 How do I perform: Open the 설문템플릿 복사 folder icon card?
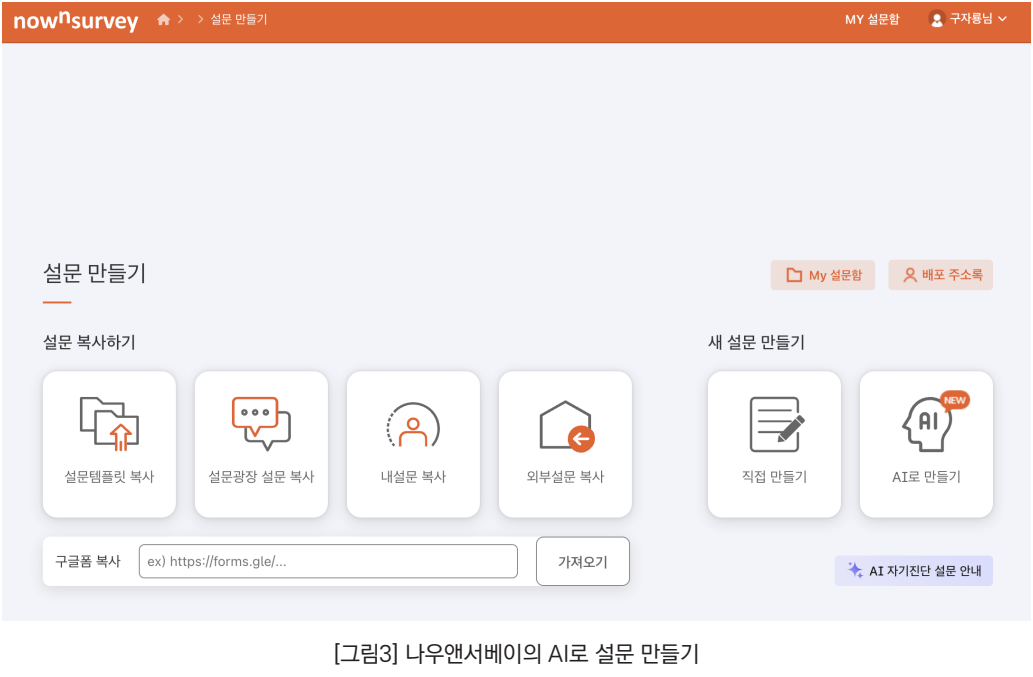click(109, 424)
